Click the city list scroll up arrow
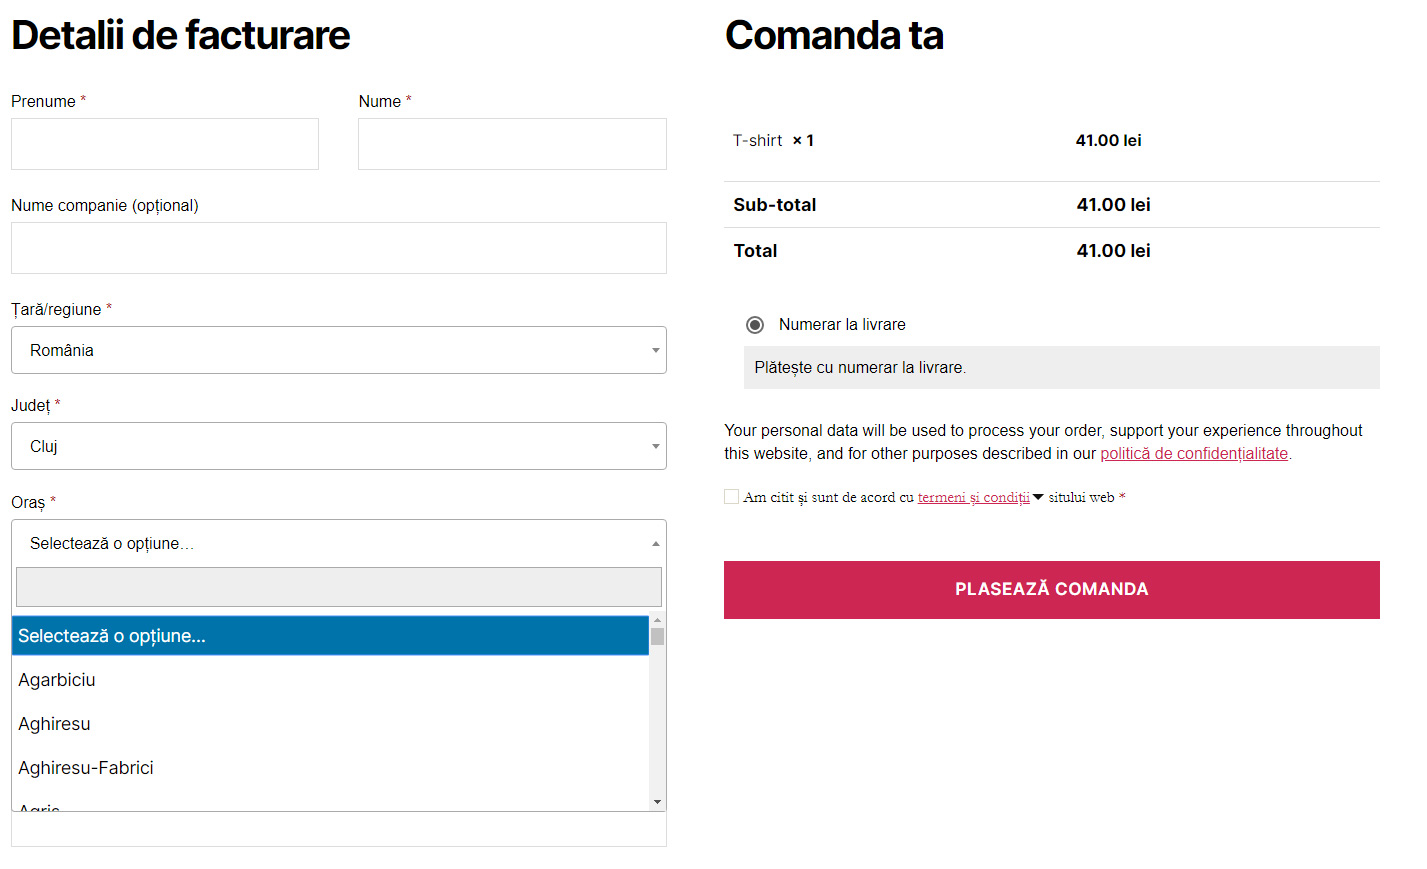This screenshot has height=869, width=1427. [x=657, y=621]
